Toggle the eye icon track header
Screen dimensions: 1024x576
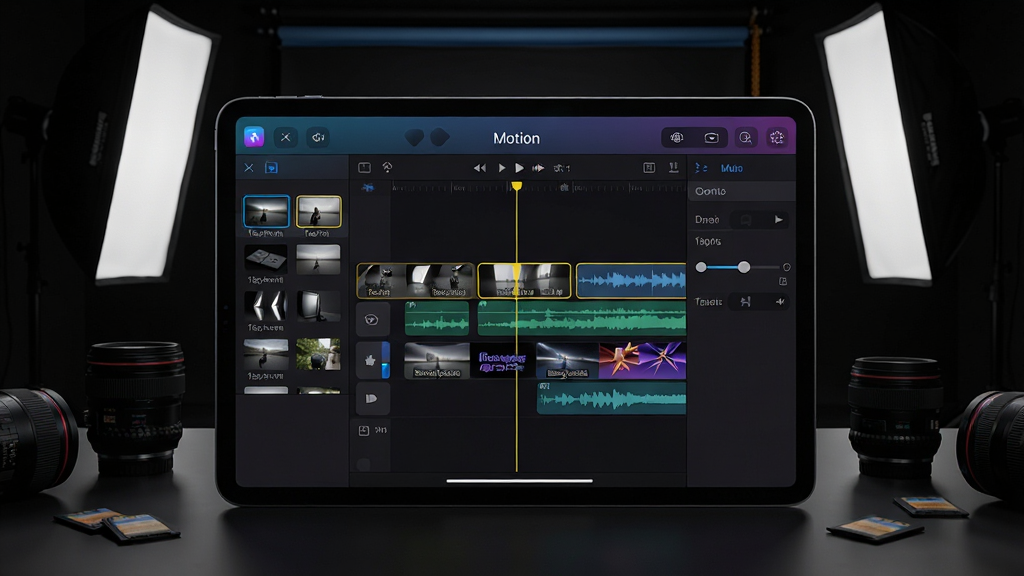click(x=372, y=319)
